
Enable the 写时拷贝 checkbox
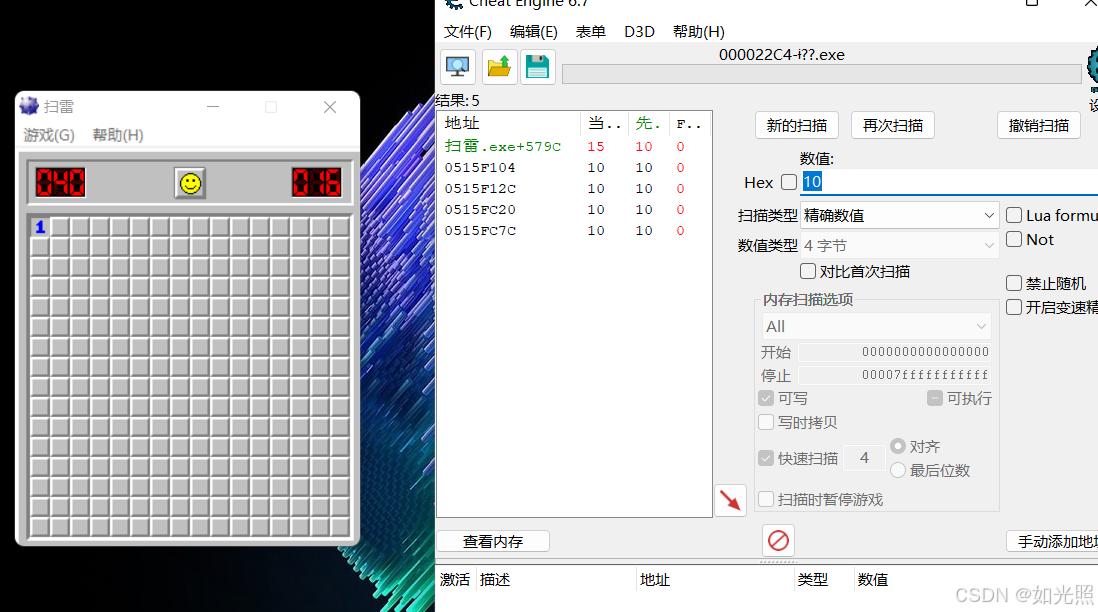(x=766, y=422)
